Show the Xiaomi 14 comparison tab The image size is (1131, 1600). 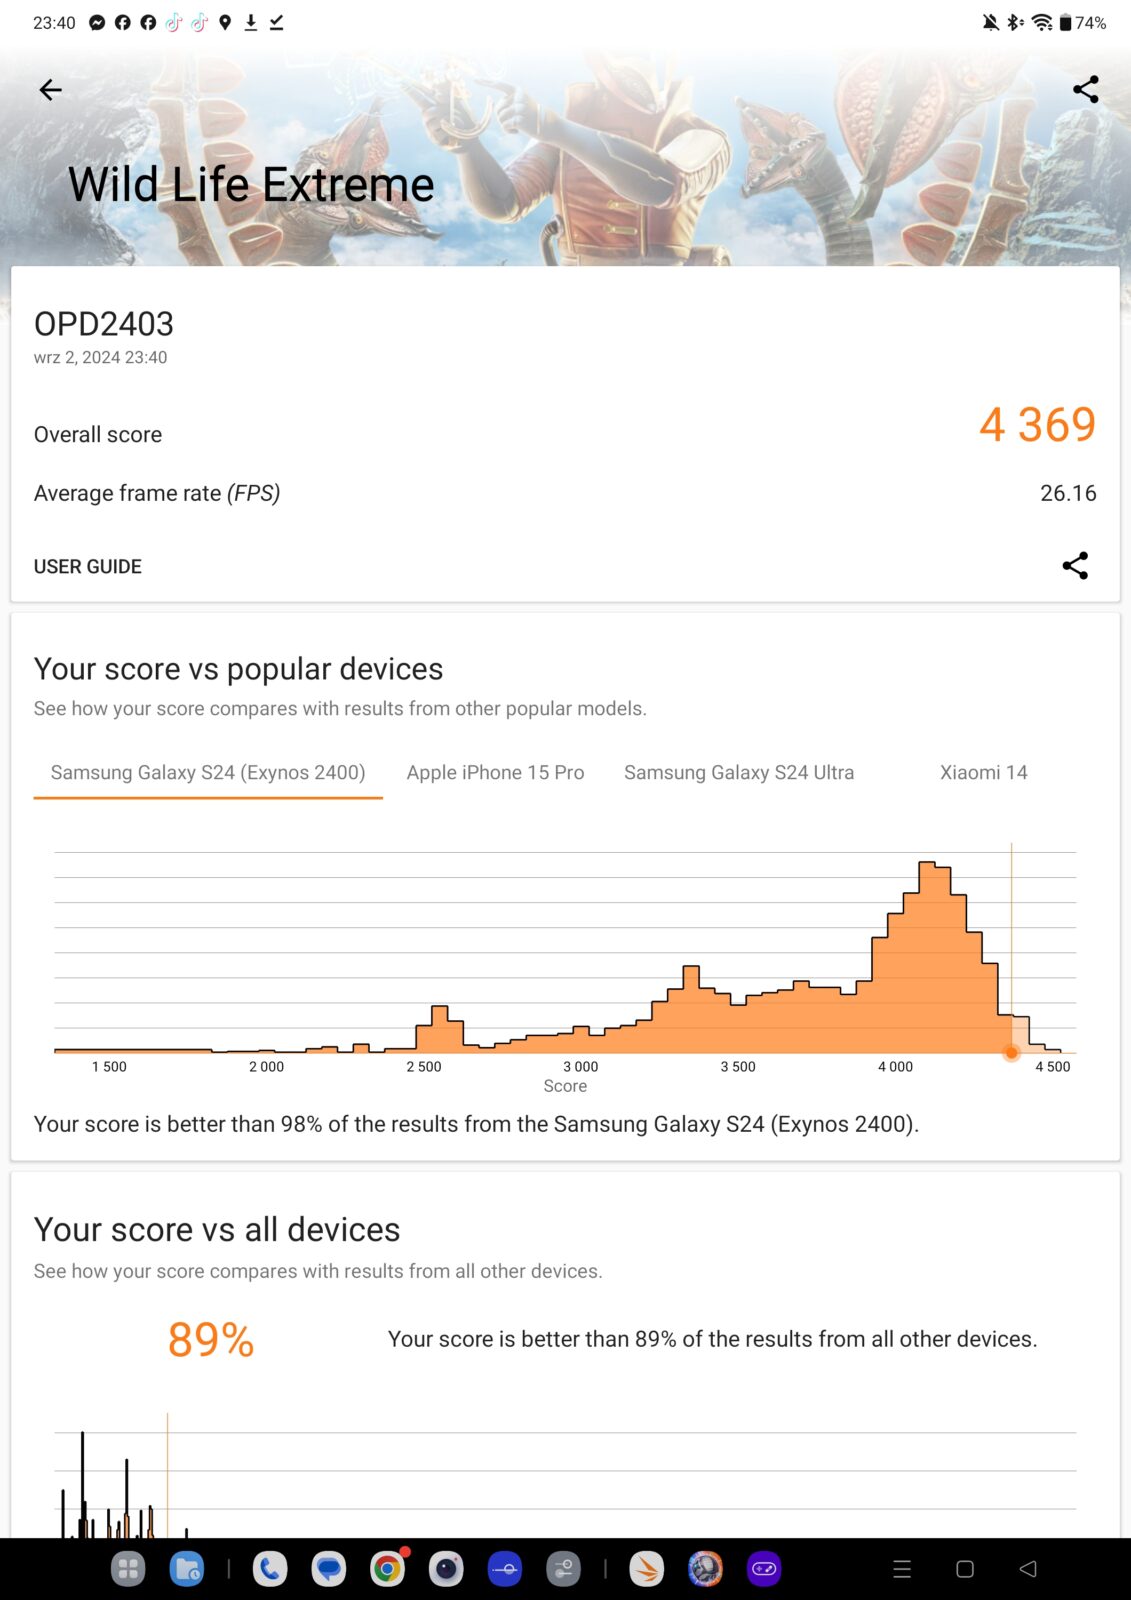point(983,773)
